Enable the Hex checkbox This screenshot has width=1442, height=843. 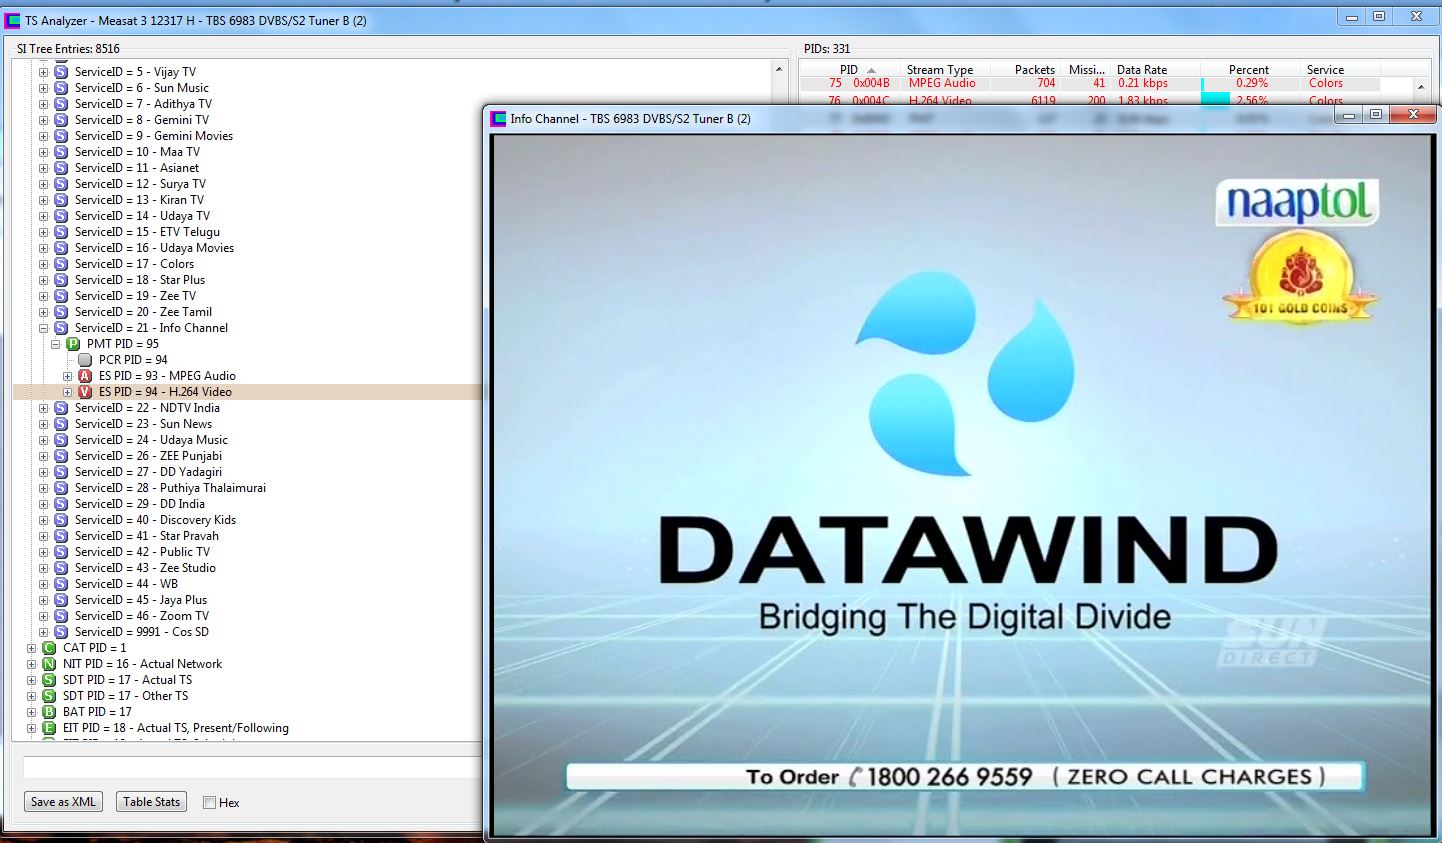[x=209, y=802]
